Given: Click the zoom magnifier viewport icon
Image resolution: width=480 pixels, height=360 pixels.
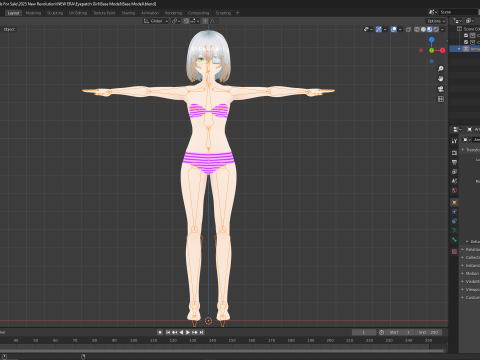Looking at the screenshot, I should tap(441, 69).
